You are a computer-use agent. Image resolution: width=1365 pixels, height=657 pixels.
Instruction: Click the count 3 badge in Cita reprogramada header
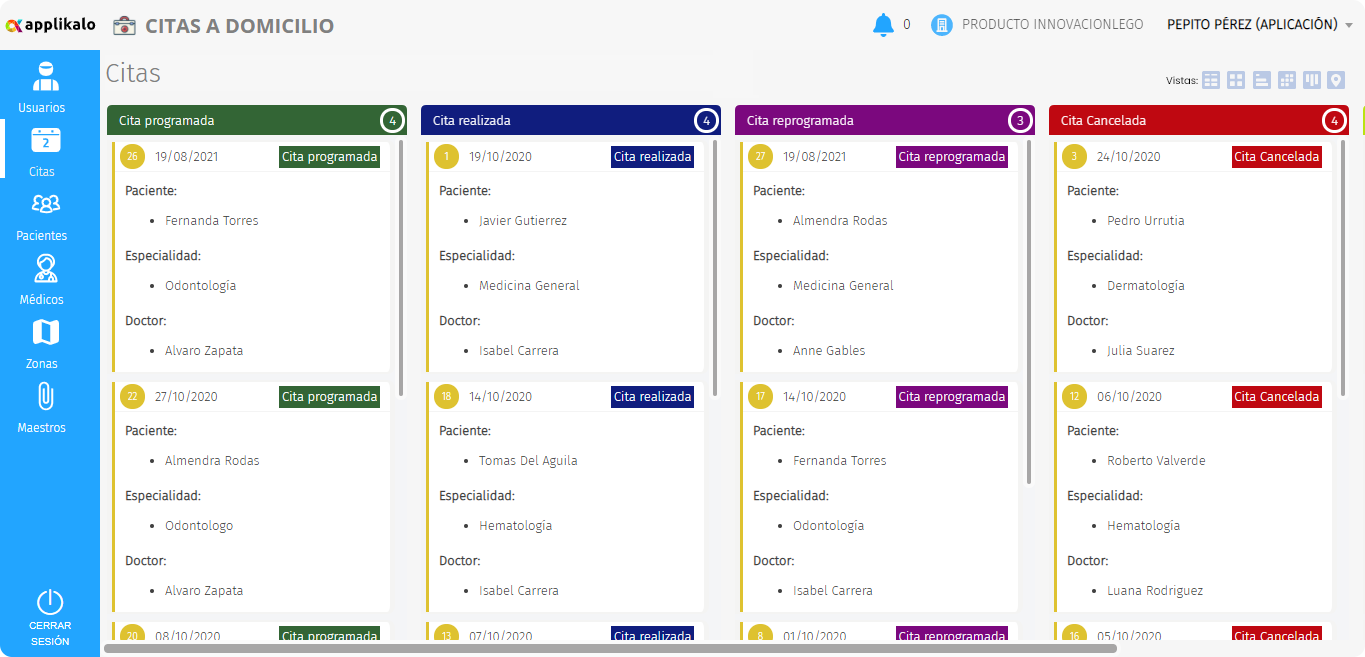coord(1020,121)
